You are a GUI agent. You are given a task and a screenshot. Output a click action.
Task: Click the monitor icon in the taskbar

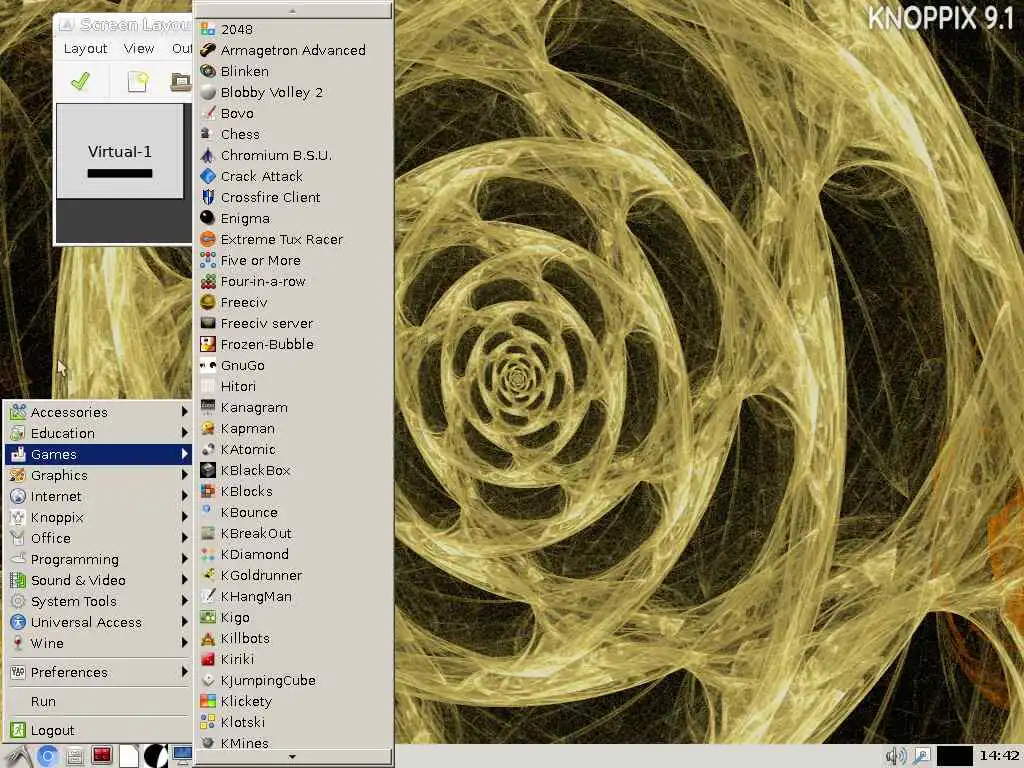pyautogui.click(x=182, y=756)
